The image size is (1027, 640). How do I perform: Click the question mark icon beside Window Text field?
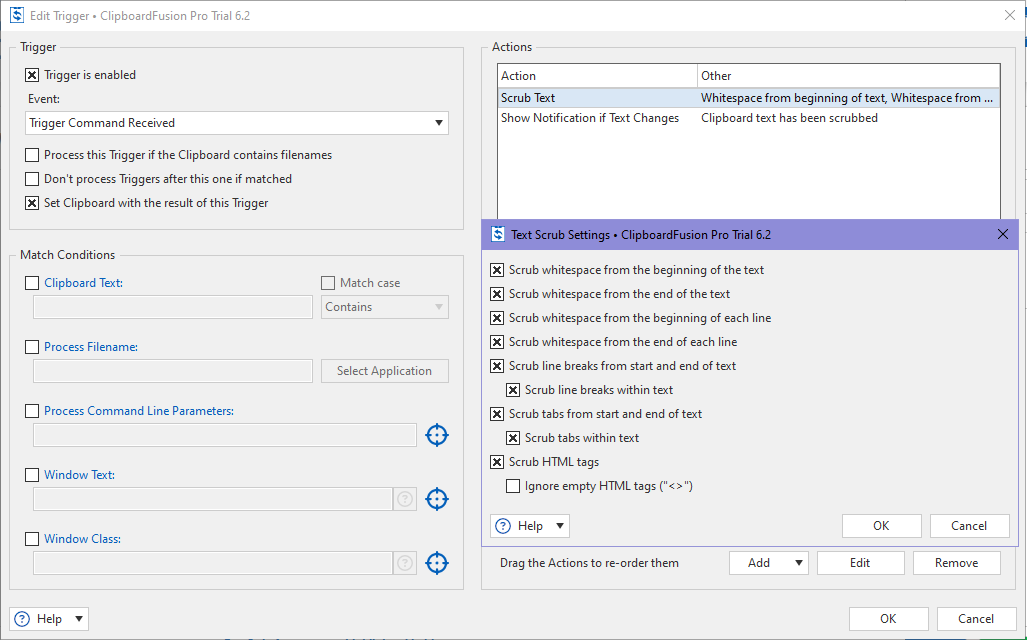tap(405, 499)
